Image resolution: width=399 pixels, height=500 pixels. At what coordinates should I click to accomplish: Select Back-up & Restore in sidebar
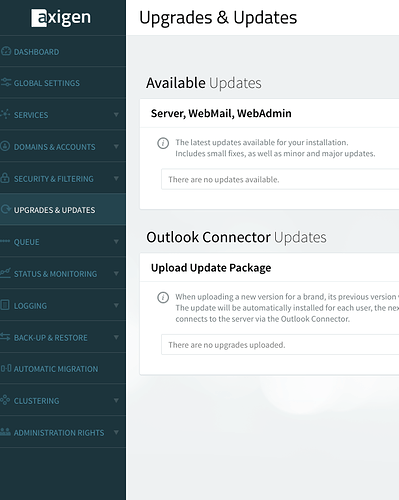tap(63, 337)
